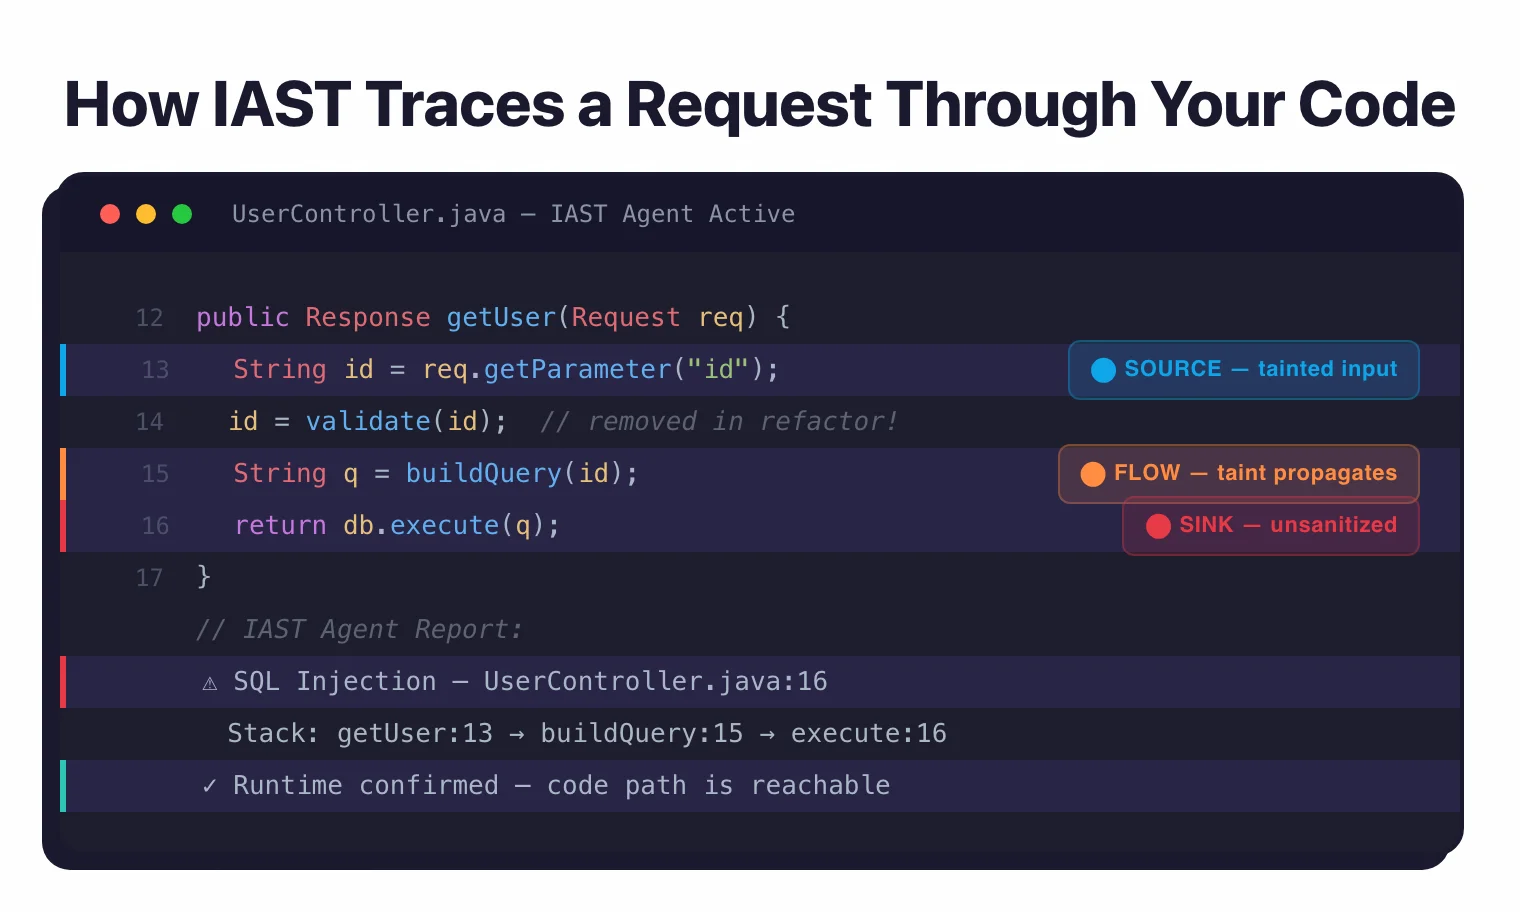This screenshot has height=912, width=1520.
Task: Expand the SQL Injection report entry
Action: click(x=530, y=681)
